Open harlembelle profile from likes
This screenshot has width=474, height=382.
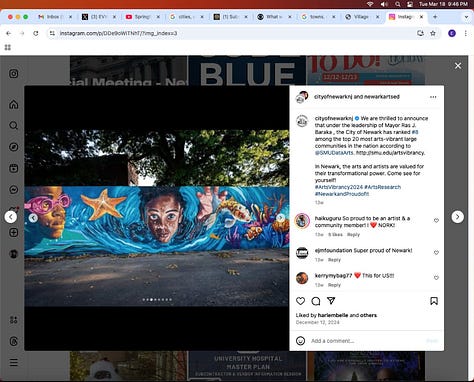(x=333, y=315)
